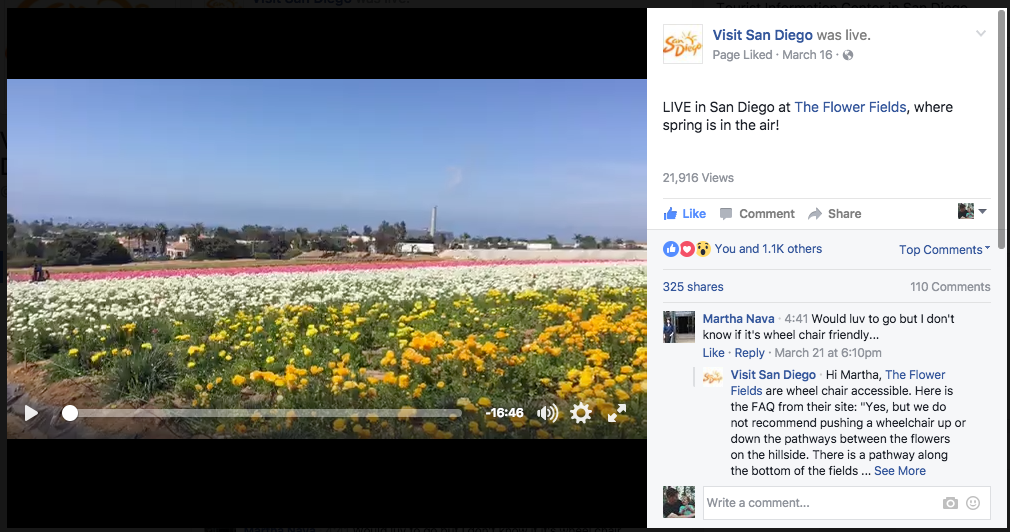Open The Flower Fields link in the reply
Image resolution: width=1010 pixels, height=532 pixels.
tap(915, 375)
